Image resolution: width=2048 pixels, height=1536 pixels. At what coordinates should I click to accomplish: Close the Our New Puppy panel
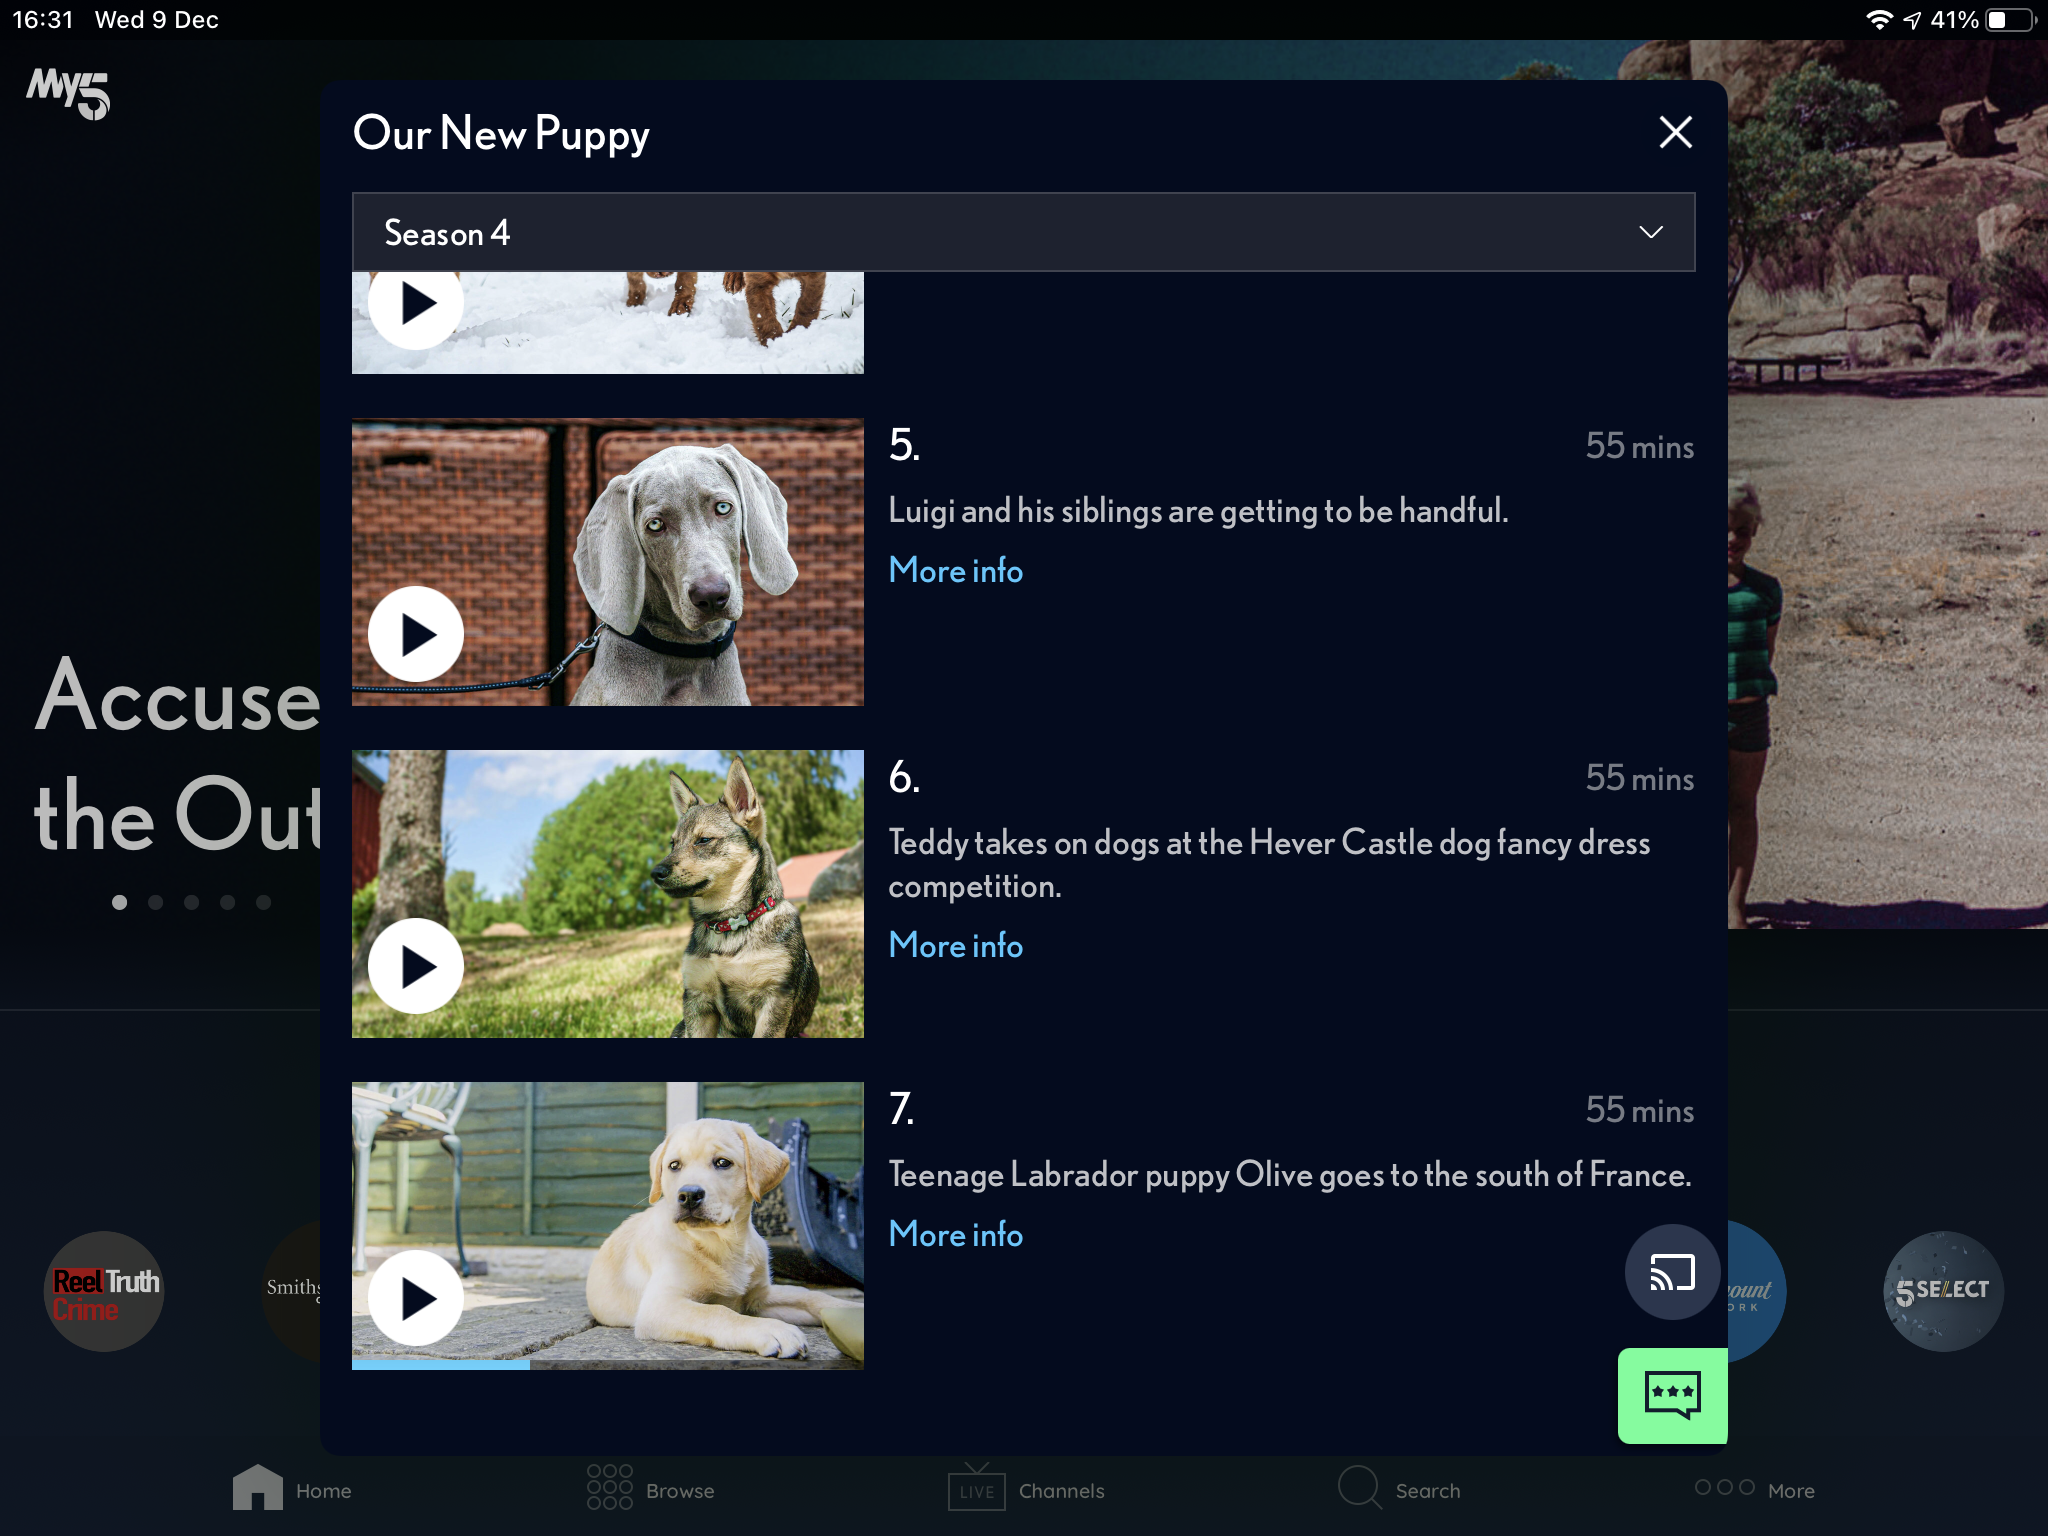(1675, 132)
